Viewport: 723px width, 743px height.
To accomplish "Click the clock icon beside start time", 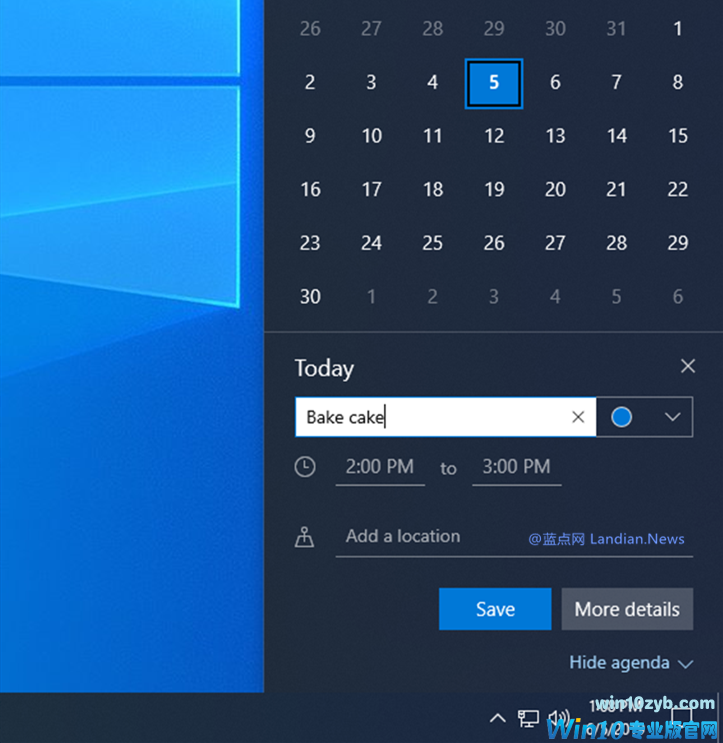I will (305, 467).
